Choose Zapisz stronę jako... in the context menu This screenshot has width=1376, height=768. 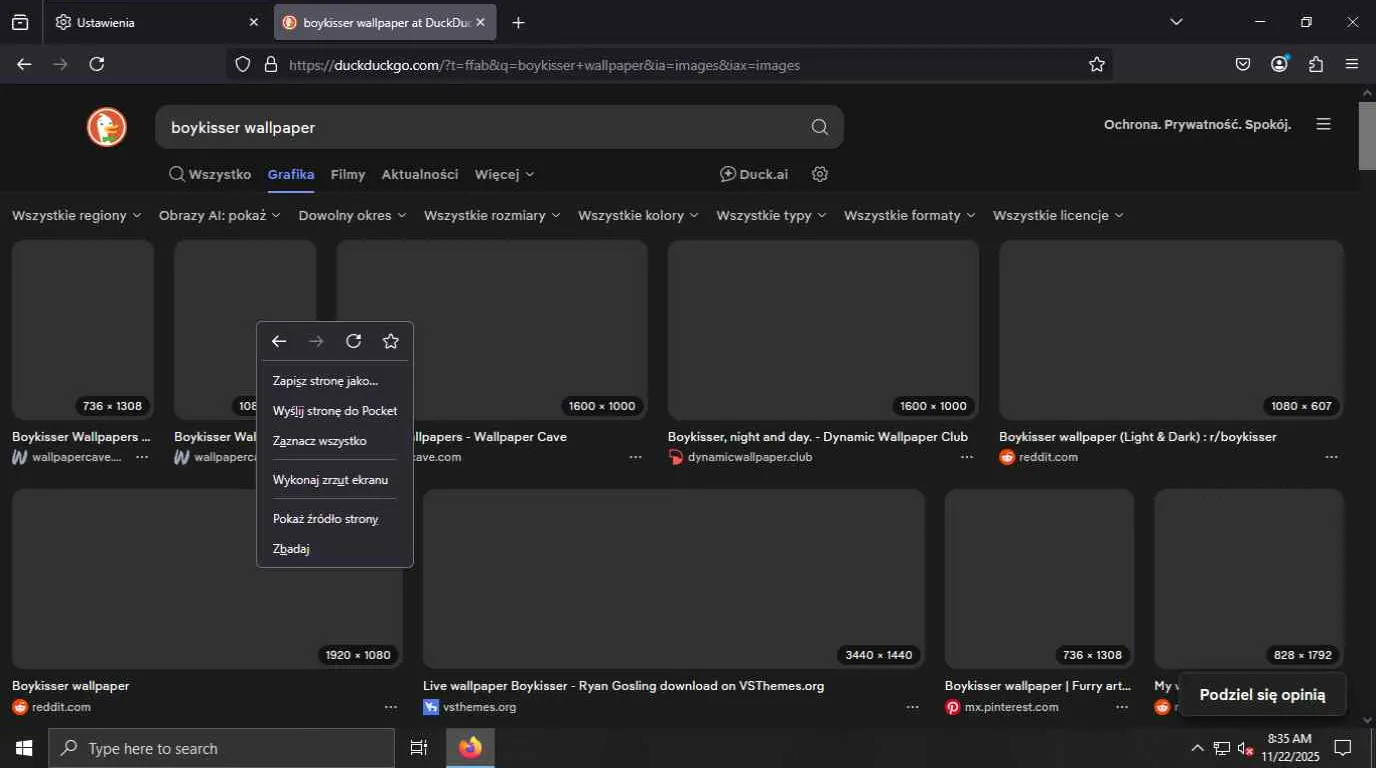click(x=335, y=381)
